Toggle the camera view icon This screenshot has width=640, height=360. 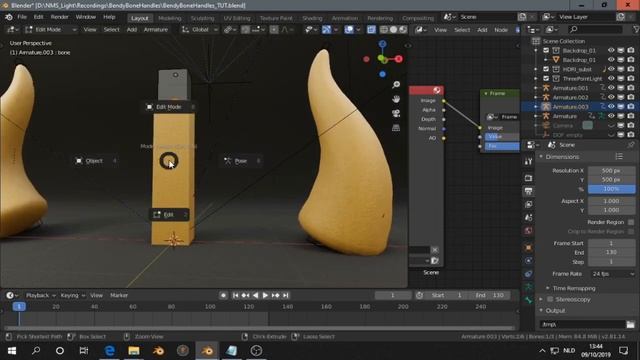pyautogui.click(x=396, y=113)
